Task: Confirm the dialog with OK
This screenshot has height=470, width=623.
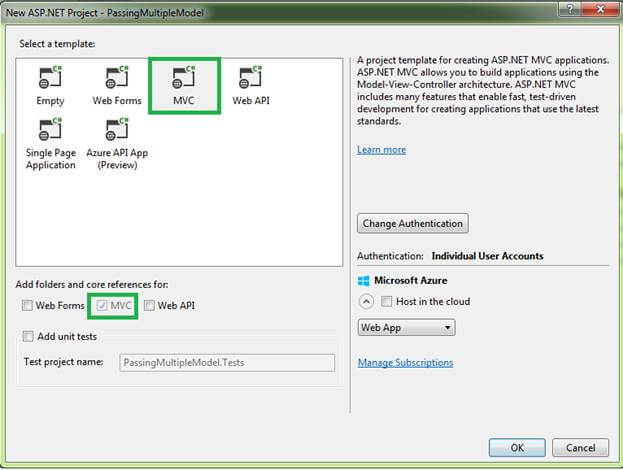Action: (517, 448)
